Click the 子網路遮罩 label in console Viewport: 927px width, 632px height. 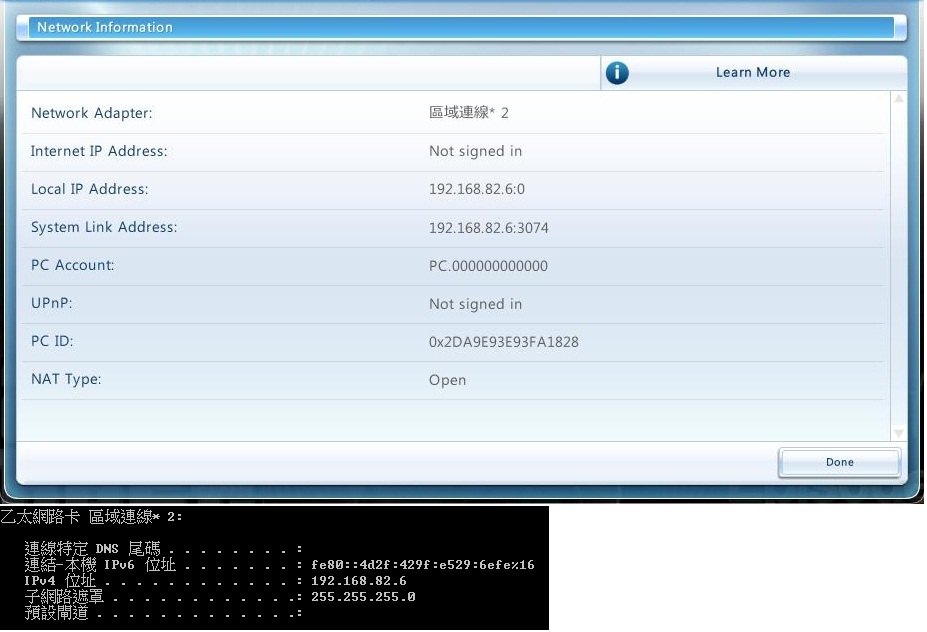pos(64,597)
